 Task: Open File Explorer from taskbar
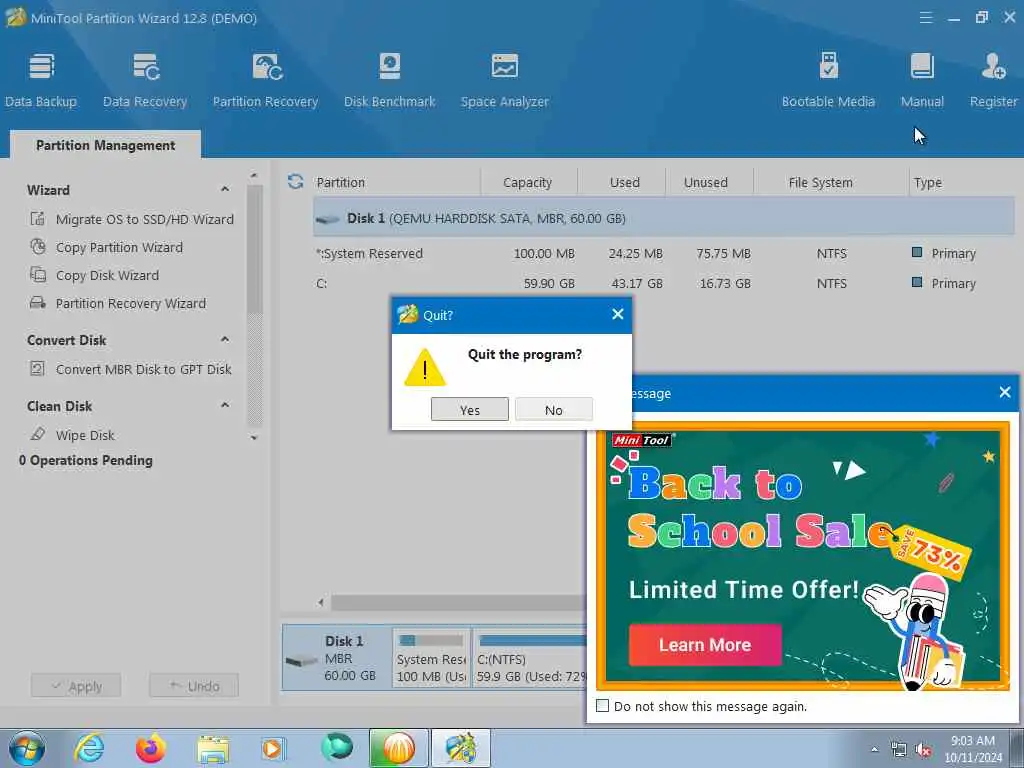click(213, 748)
